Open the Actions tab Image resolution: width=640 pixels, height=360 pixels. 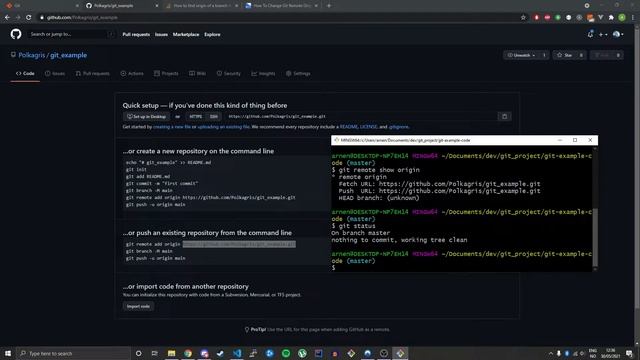[x=132, y=73]
